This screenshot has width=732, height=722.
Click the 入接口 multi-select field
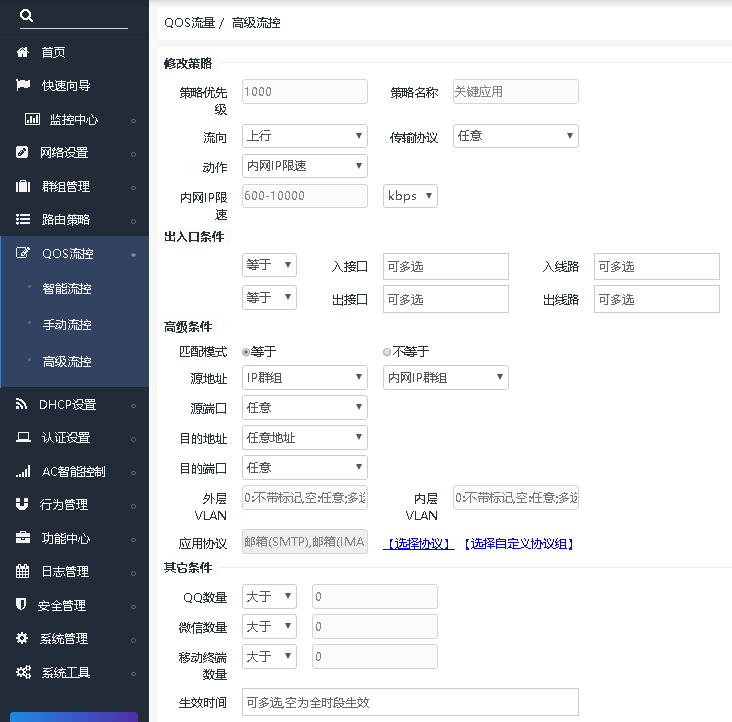446,266
